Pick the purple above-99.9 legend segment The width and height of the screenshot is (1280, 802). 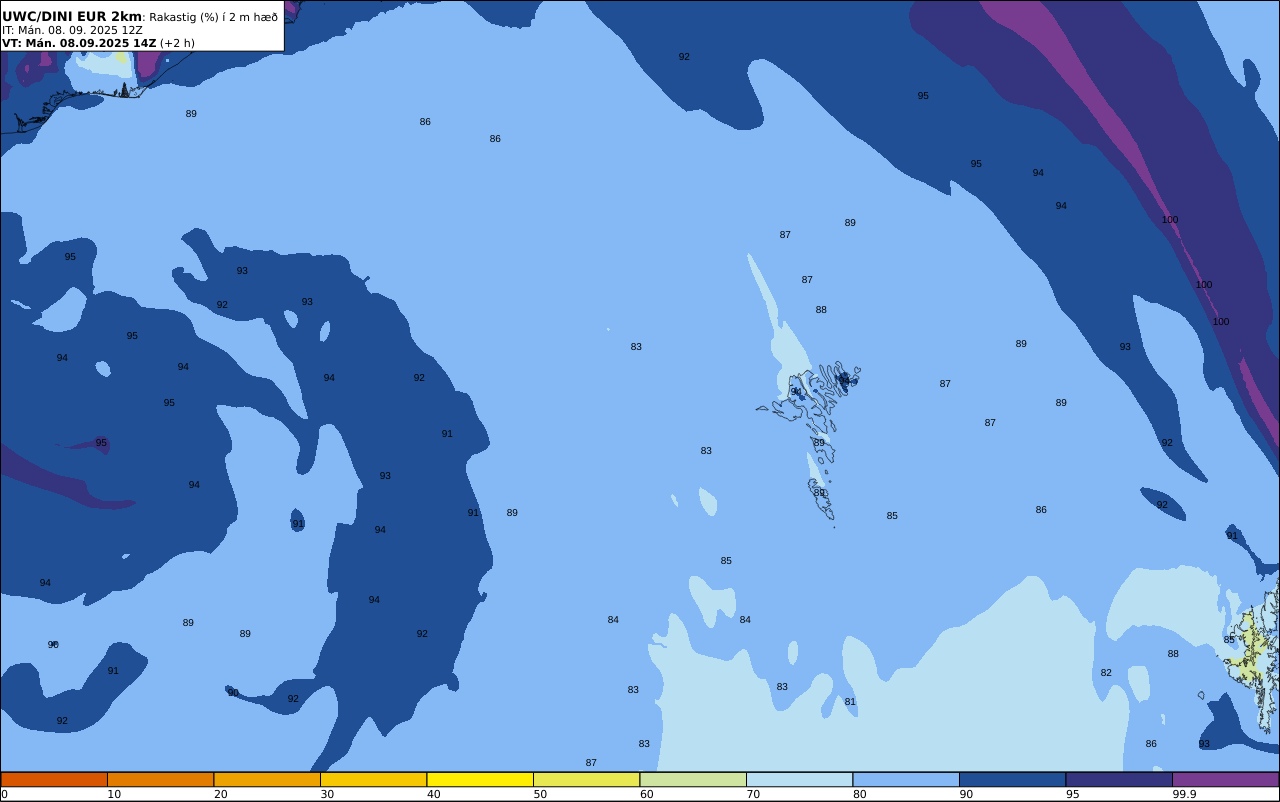pos(1225,779)
